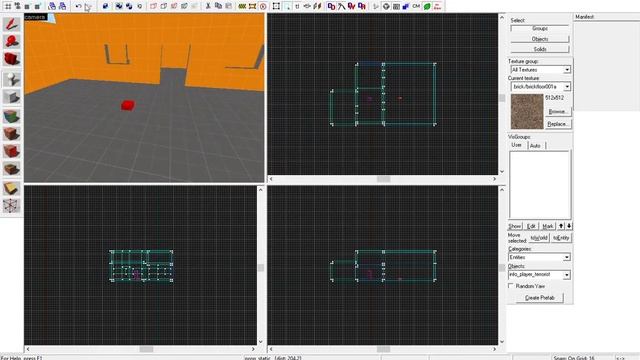The height and width of the screenshot is (360, 640).
Task: Click the smaller grid size icon
Action: click(27, 6)
